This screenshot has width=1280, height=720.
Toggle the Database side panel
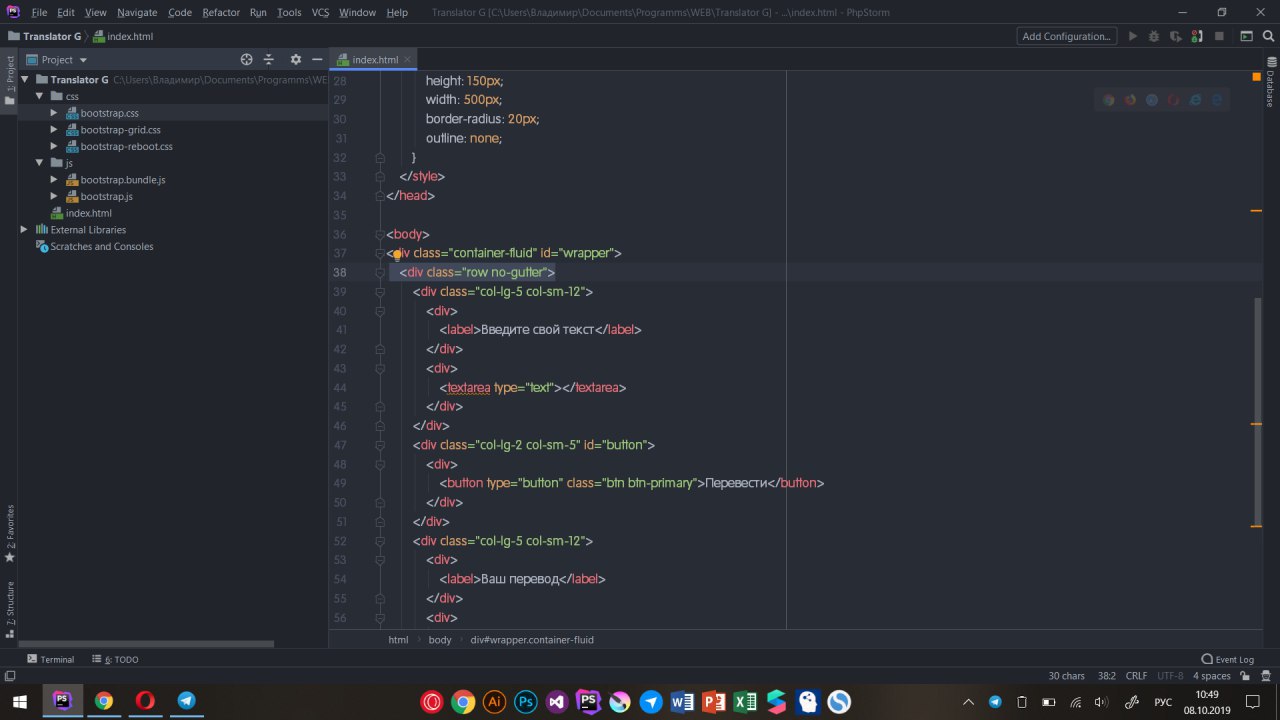pos(1270,88)
